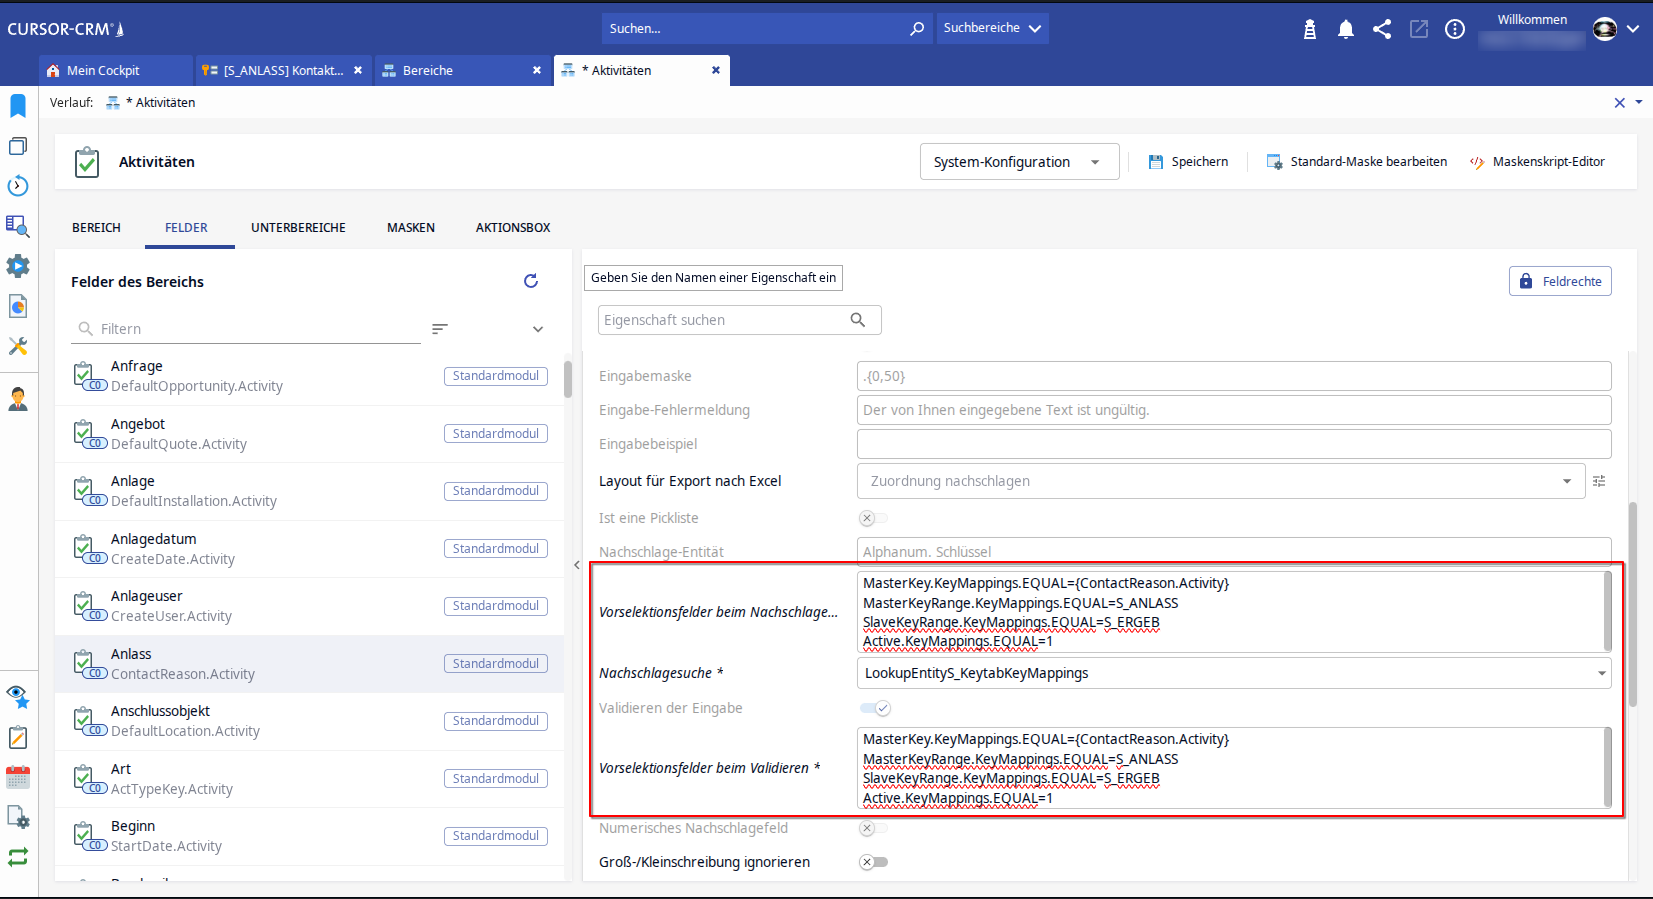Viewport: 1653px width, 899px height.
Task: Open the wrench tools icon in sidebar
Action: [18, 346]
